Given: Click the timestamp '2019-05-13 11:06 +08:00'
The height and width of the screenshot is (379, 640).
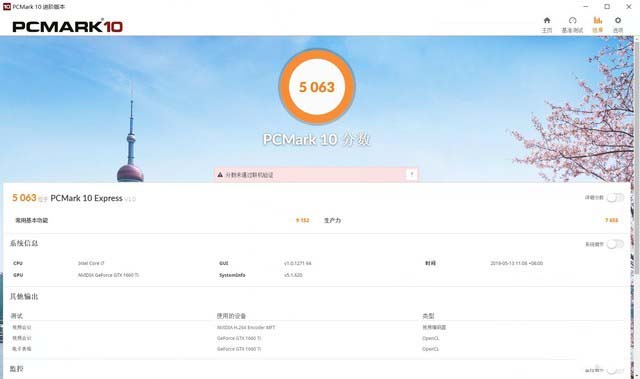Looking at the screenshot, I should pyautogui.click(x=516, y=263).
